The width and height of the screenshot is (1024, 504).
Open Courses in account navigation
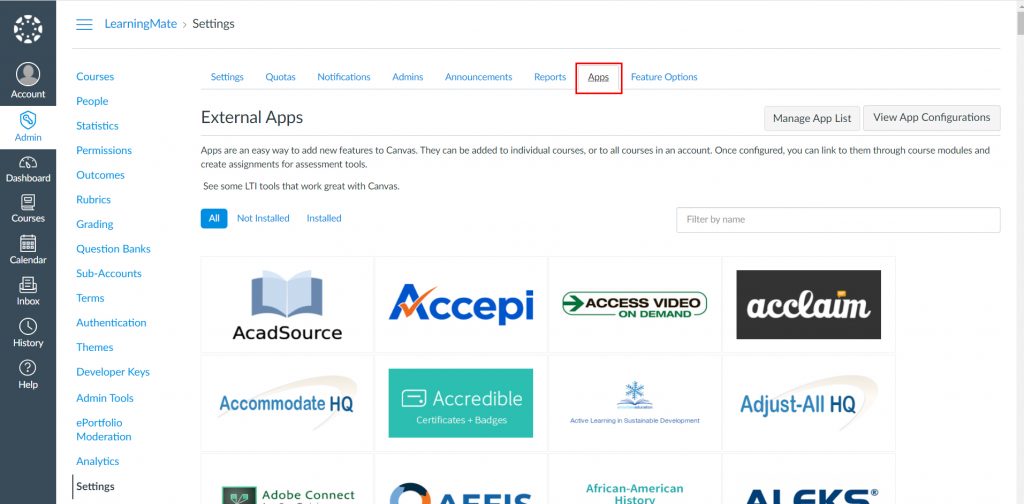point(95,76)
